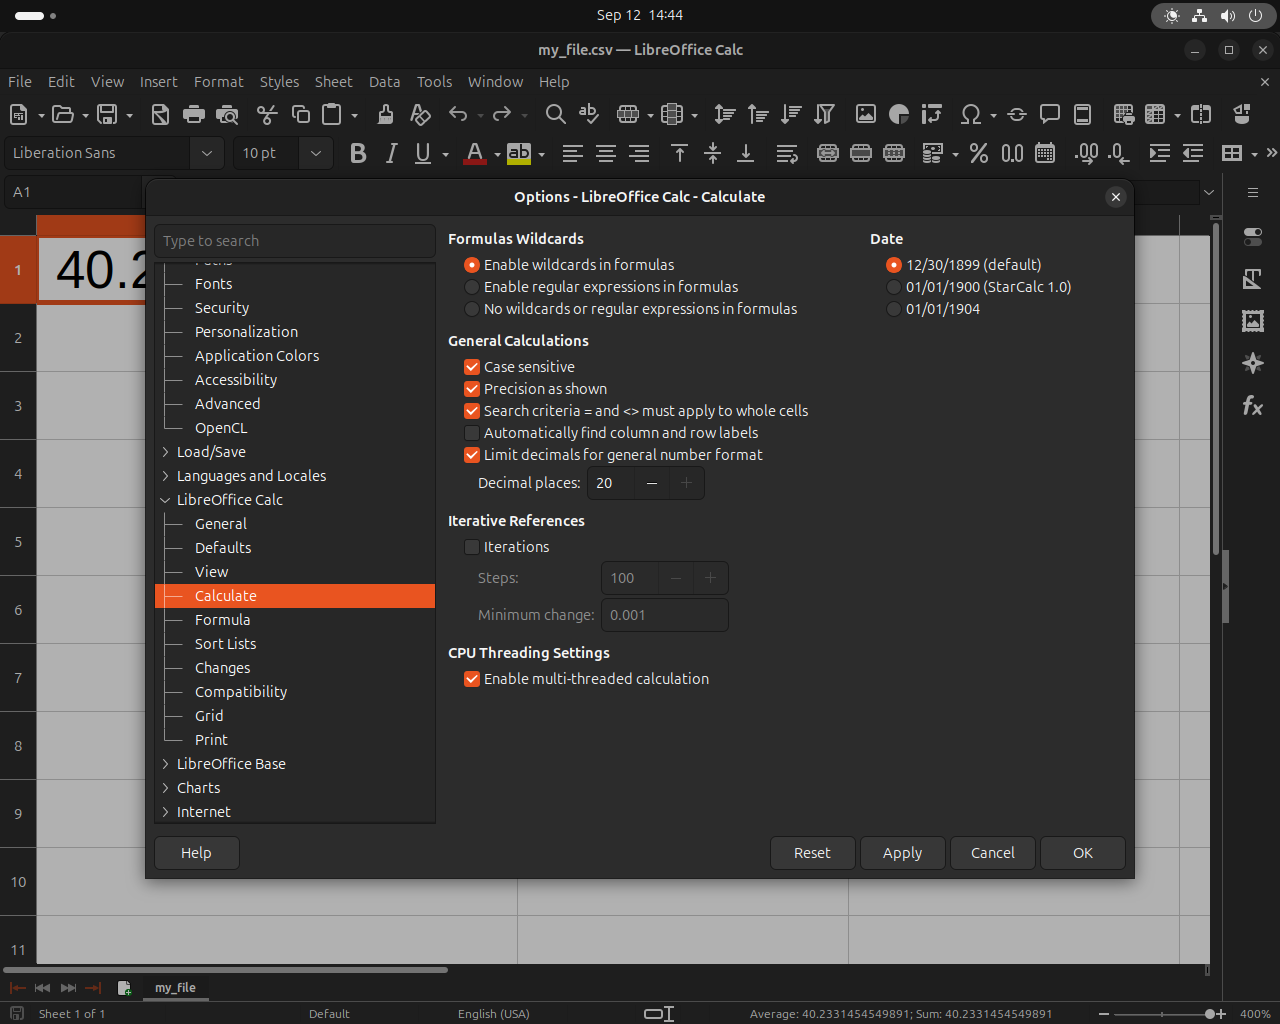Collapse the LibreOffice Calc tree node
This screenshot has height=1024, width=1280.
tap(165, 500)
